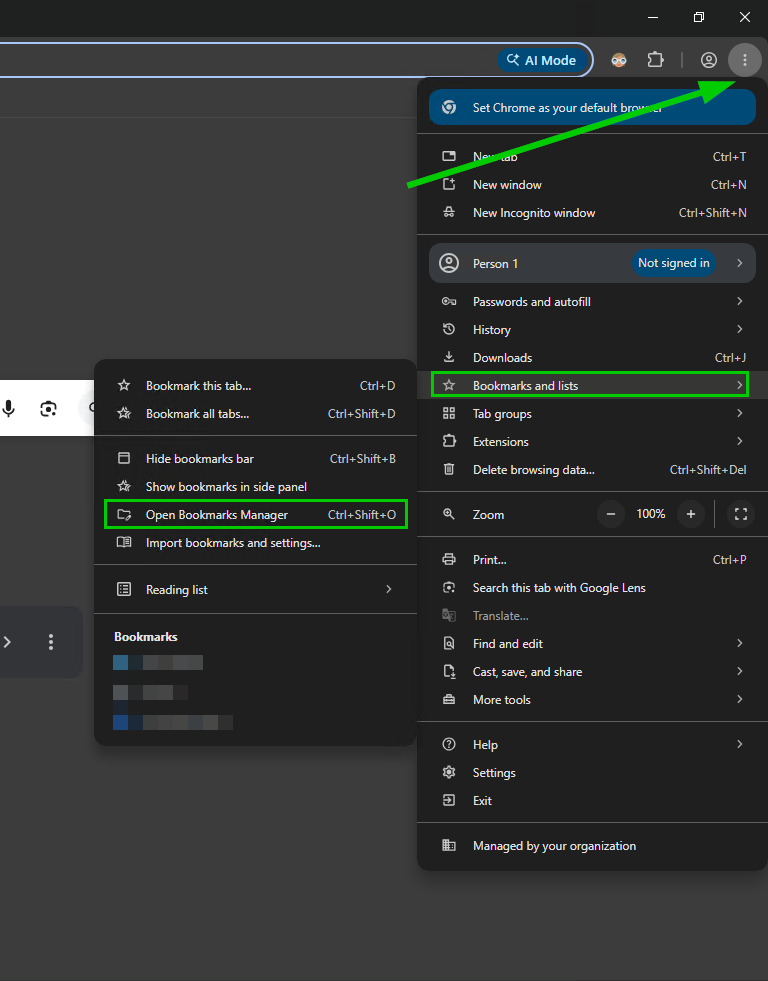768x981 pixels.
Task: Open the Help submenu
Action: [592, 745]
